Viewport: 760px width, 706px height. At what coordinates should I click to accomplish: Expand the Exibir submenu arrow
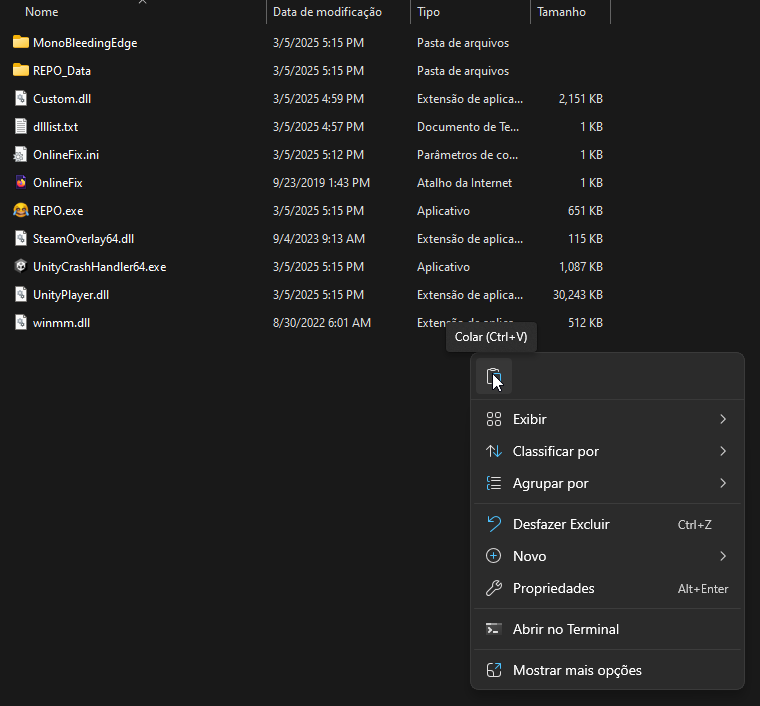(722, 419)
